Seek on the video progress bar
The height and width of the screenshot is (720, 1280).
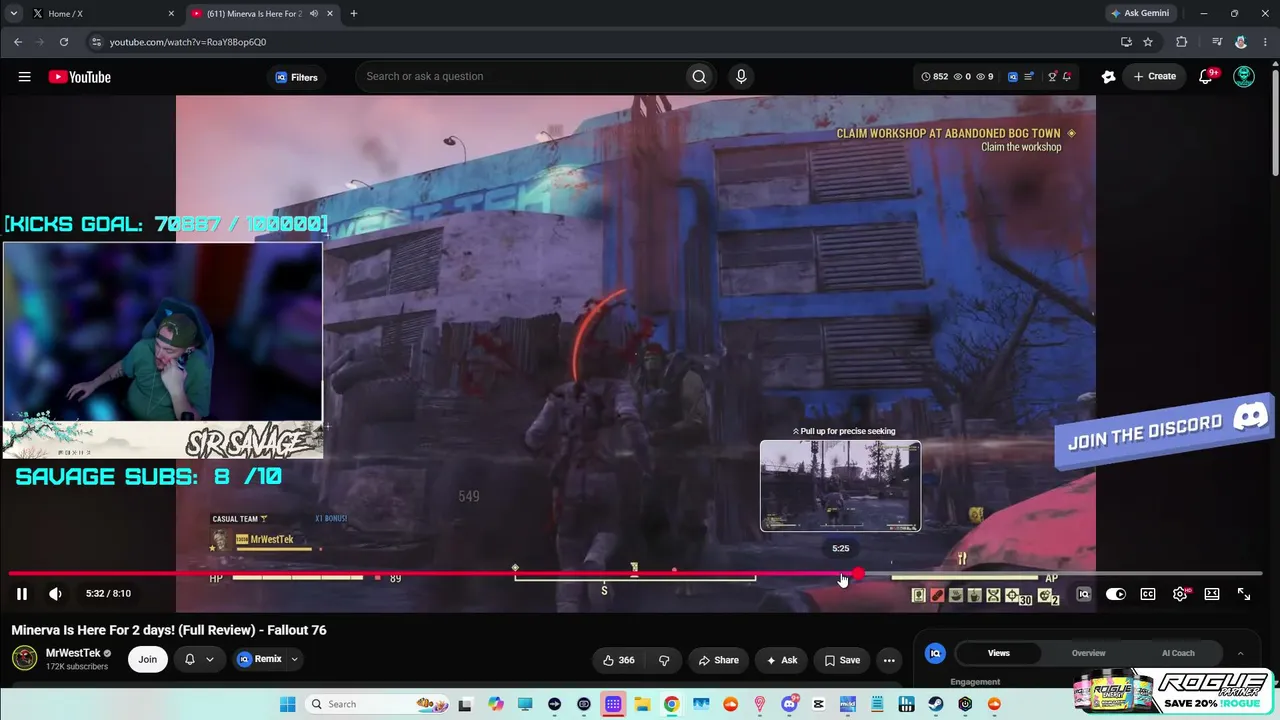point(636,574)
